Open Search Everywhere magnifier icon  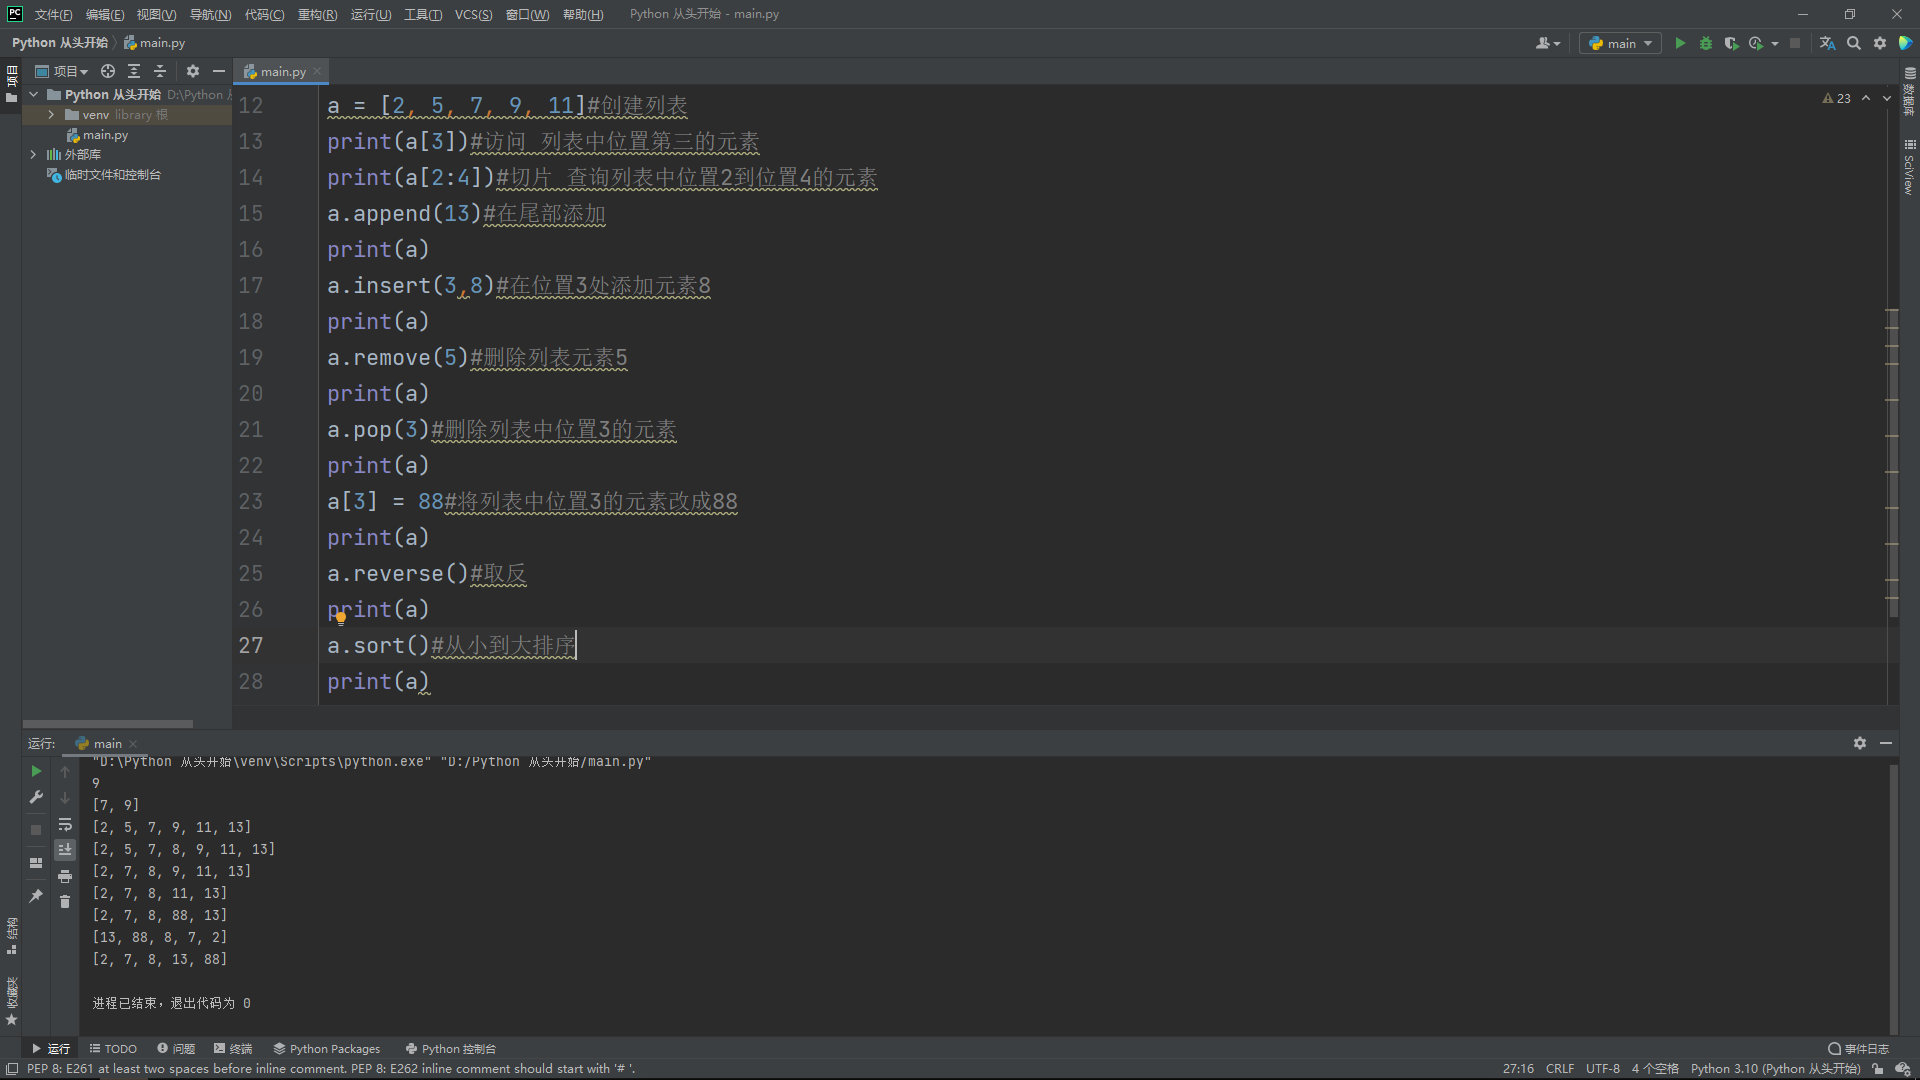1854,43
